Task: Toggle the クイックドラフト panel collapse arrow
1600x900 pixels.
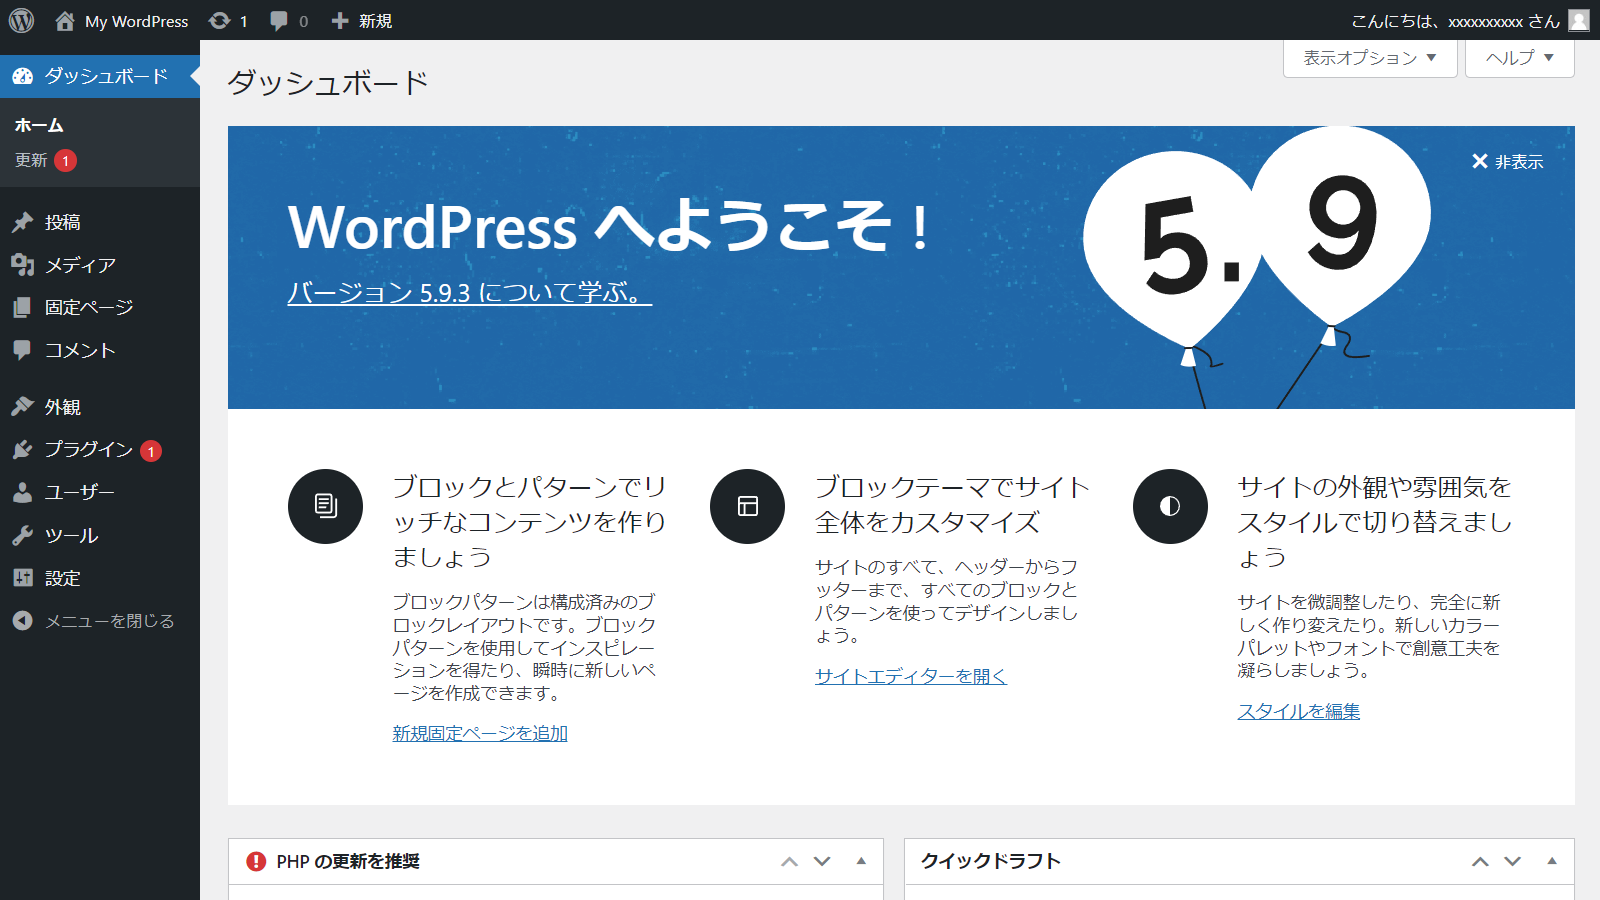Action: coord(1552,861)
